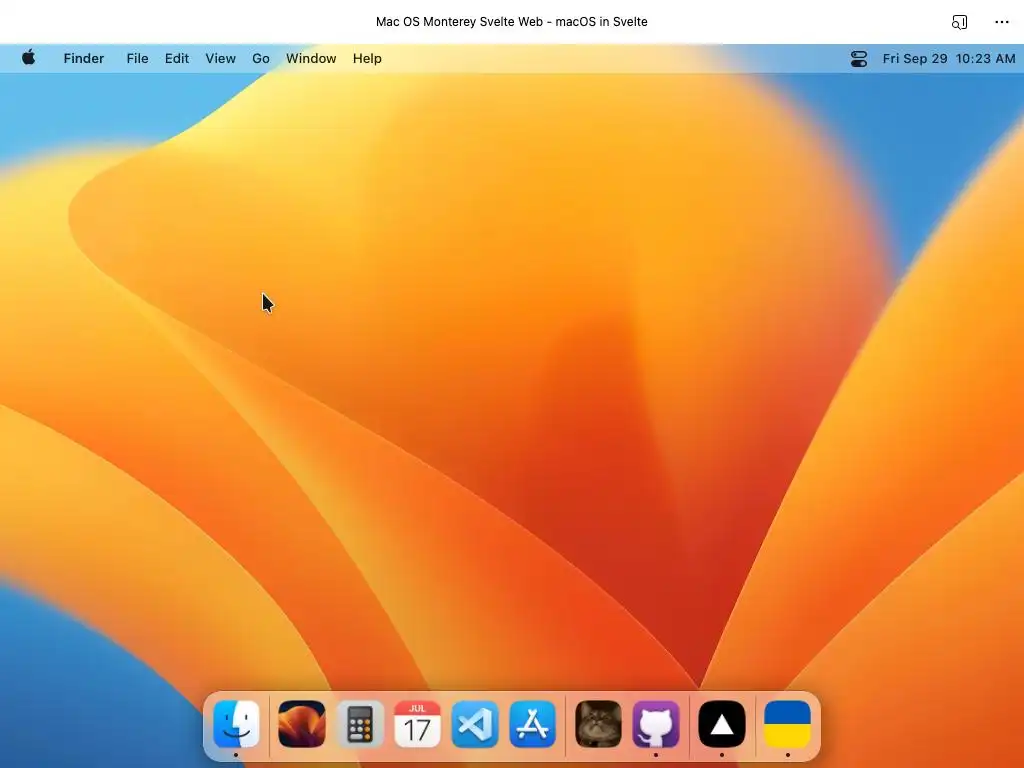Screen dimensions: 1024x768
Task: Click the cat photo dock icon
Action: click(x=598, y=724)
